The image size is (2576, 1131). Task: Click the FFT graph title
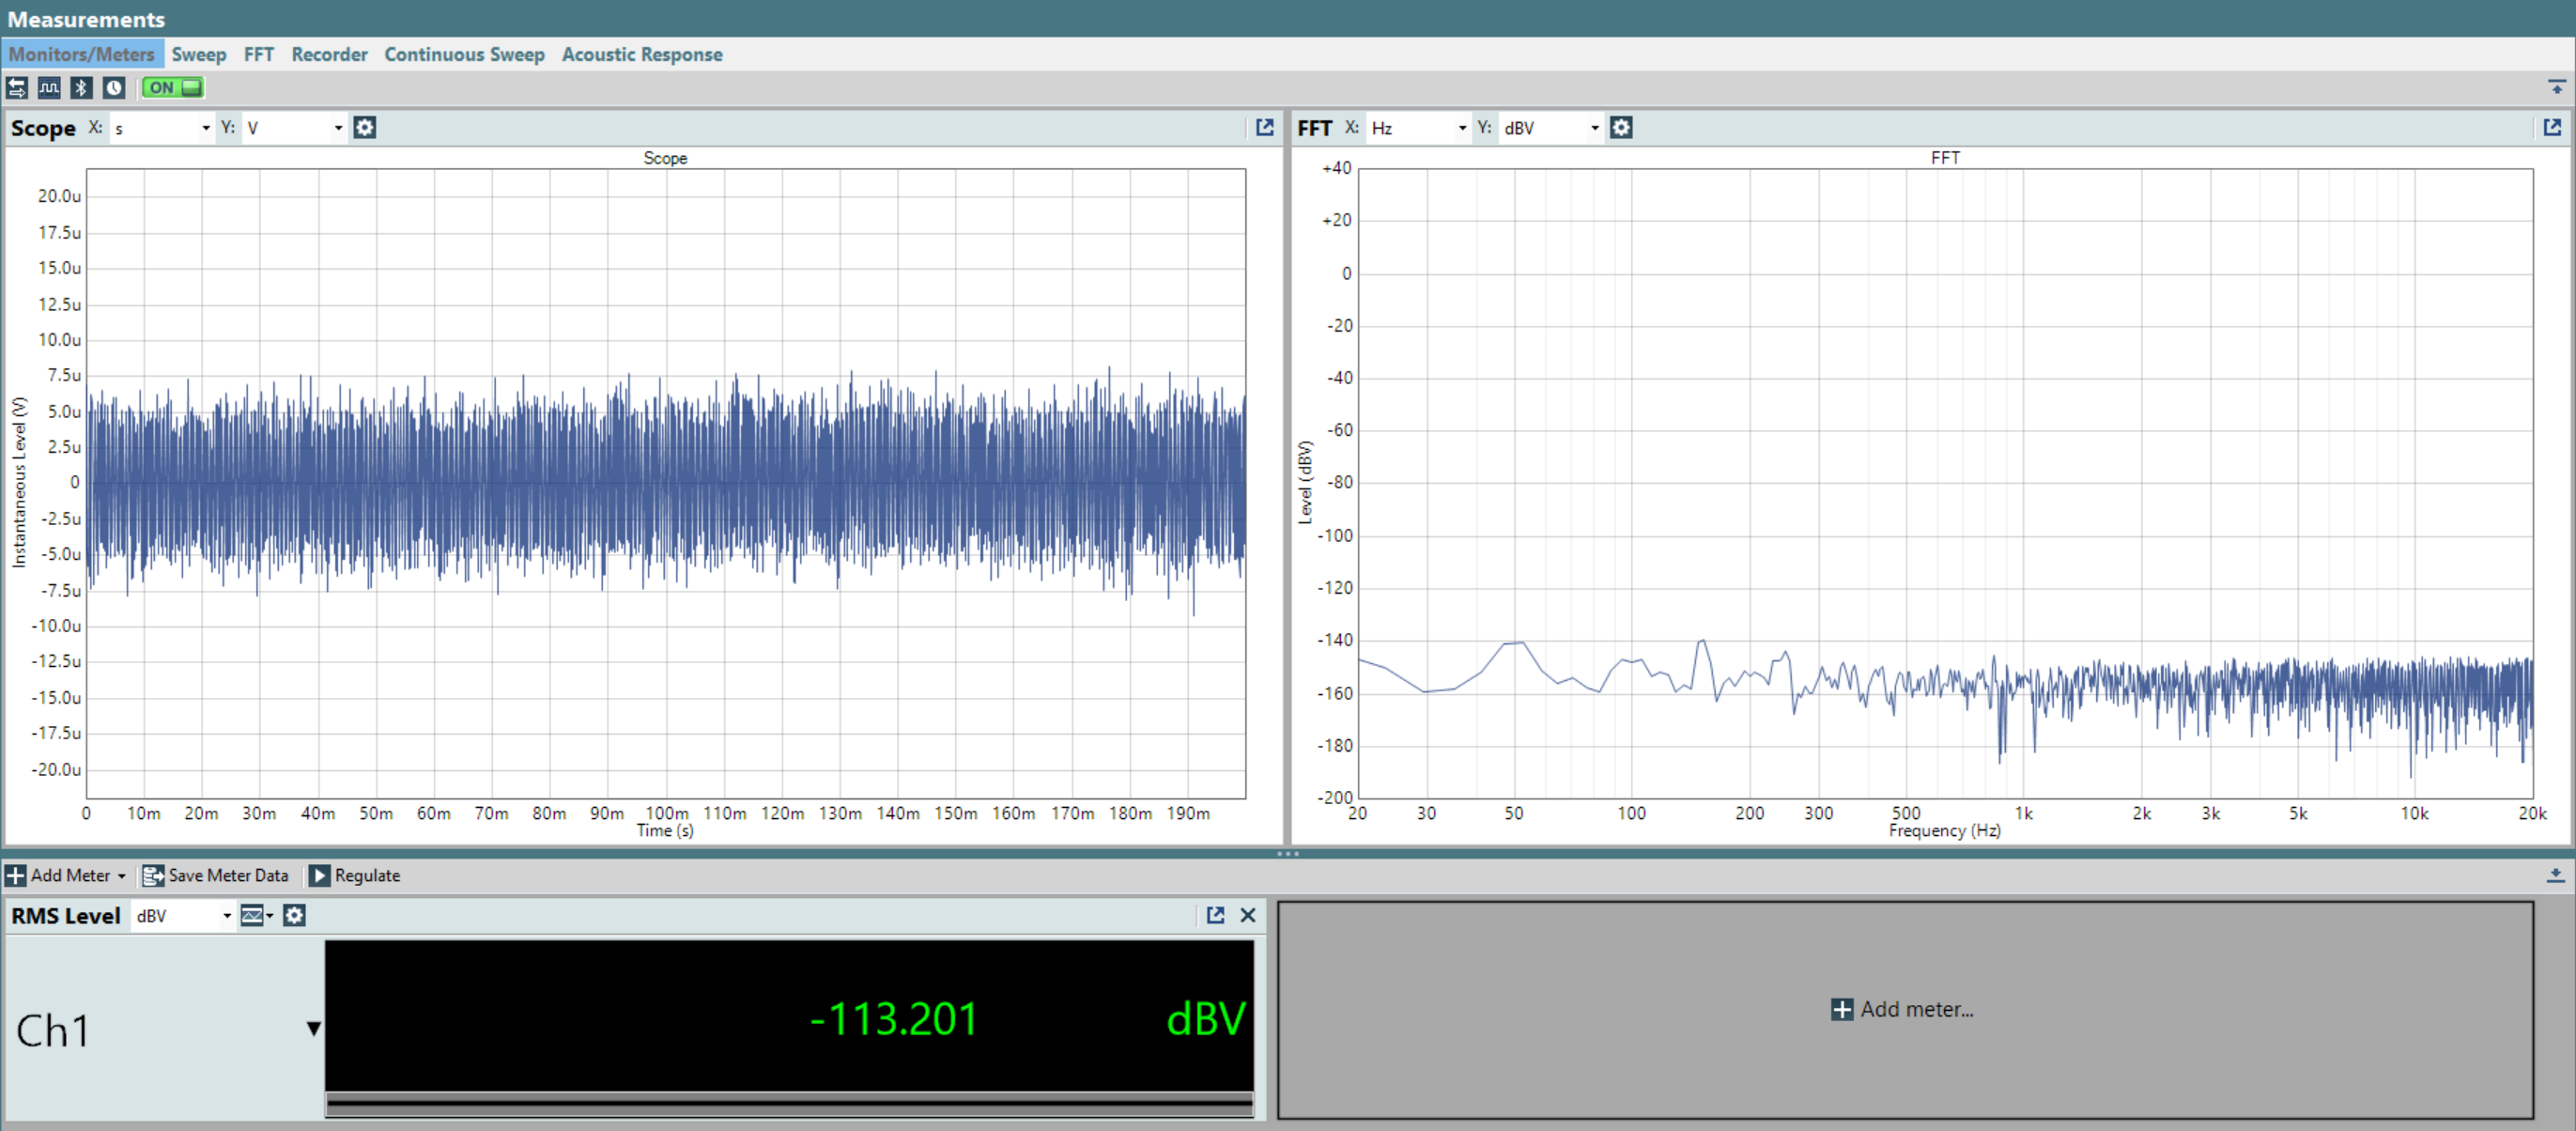[x=1945, y=157]
